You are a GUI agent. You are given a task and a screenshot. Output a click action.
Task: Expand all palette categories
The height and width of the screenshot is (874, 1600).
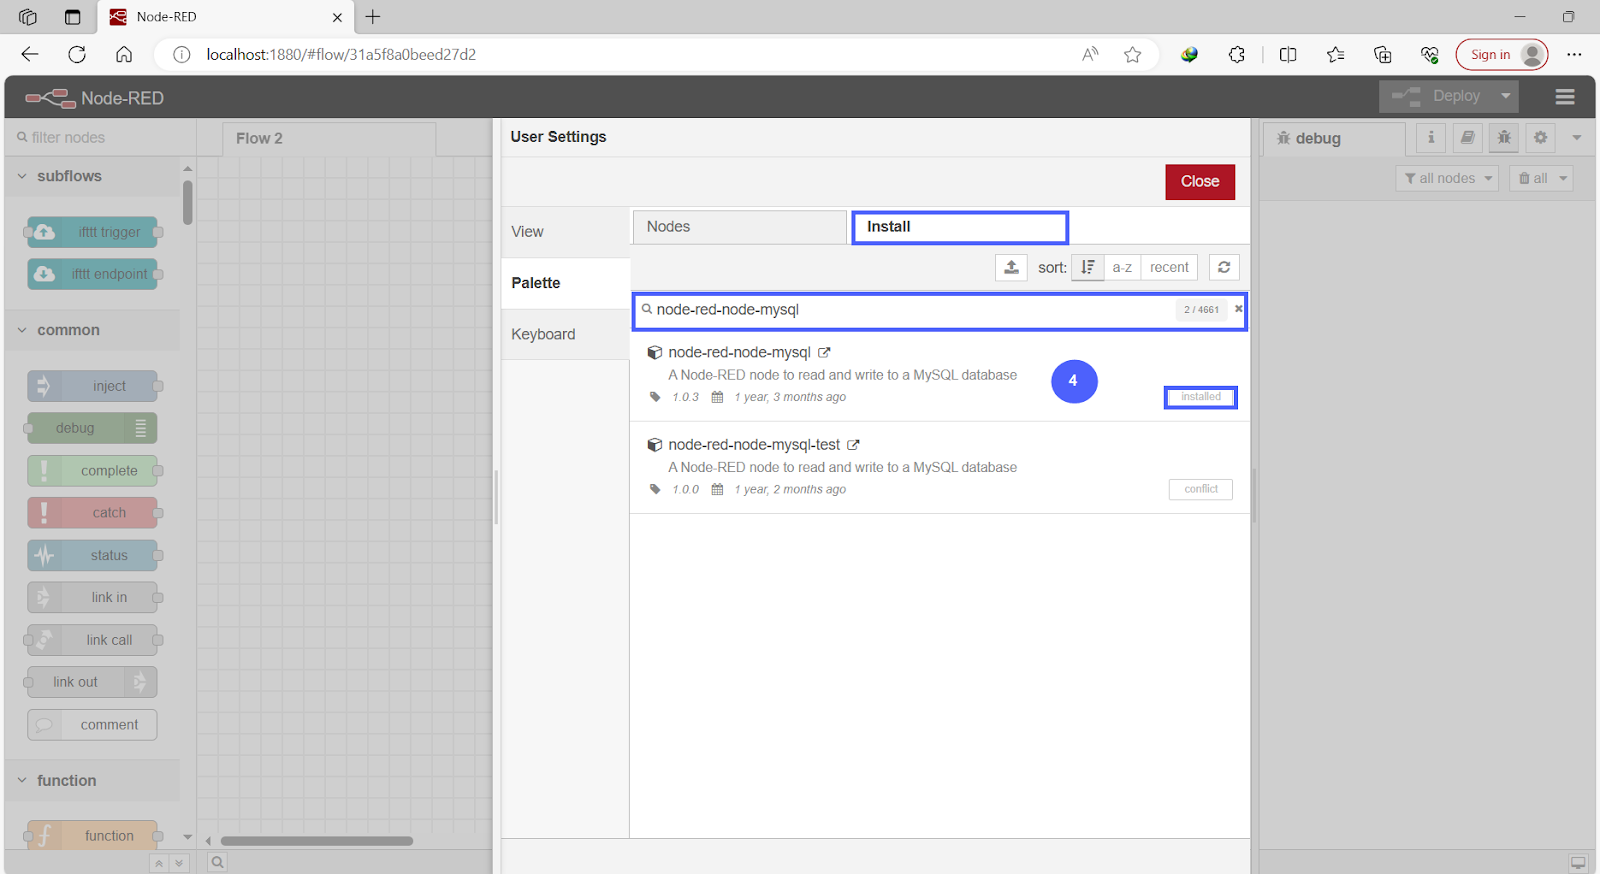pos(179,863)
